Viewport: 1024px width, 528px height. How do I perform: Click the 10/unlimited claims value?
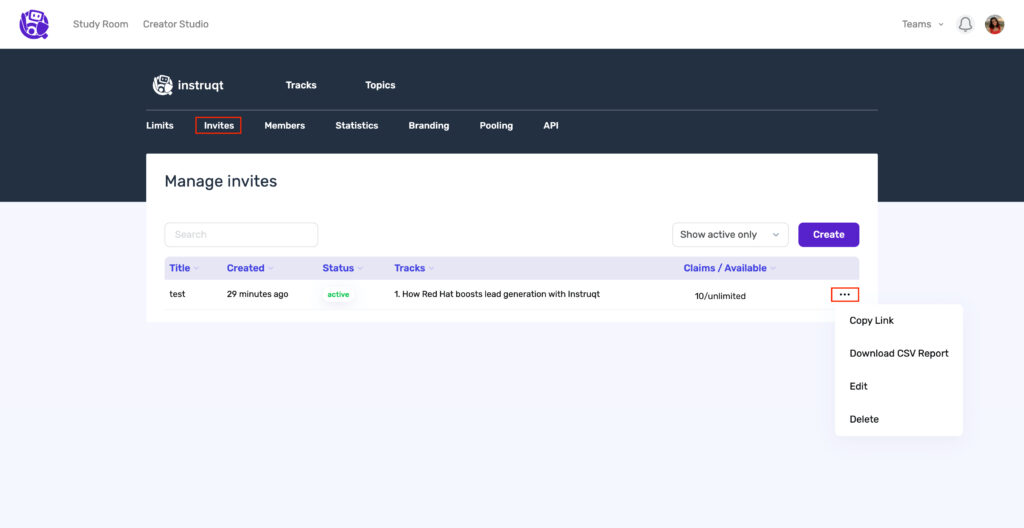point(720,296)
